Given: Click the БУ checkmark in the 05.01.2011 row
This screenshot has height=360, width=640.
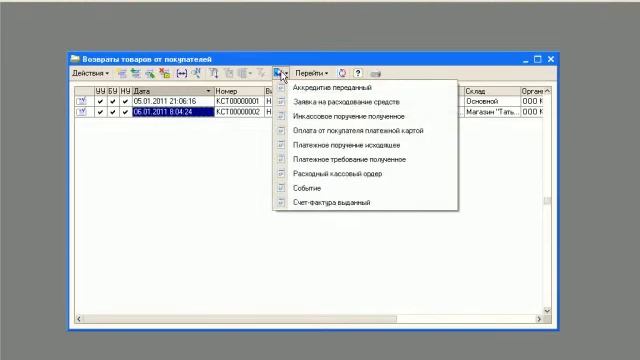Looking at the screenshot, I should [x=113, y=101].
